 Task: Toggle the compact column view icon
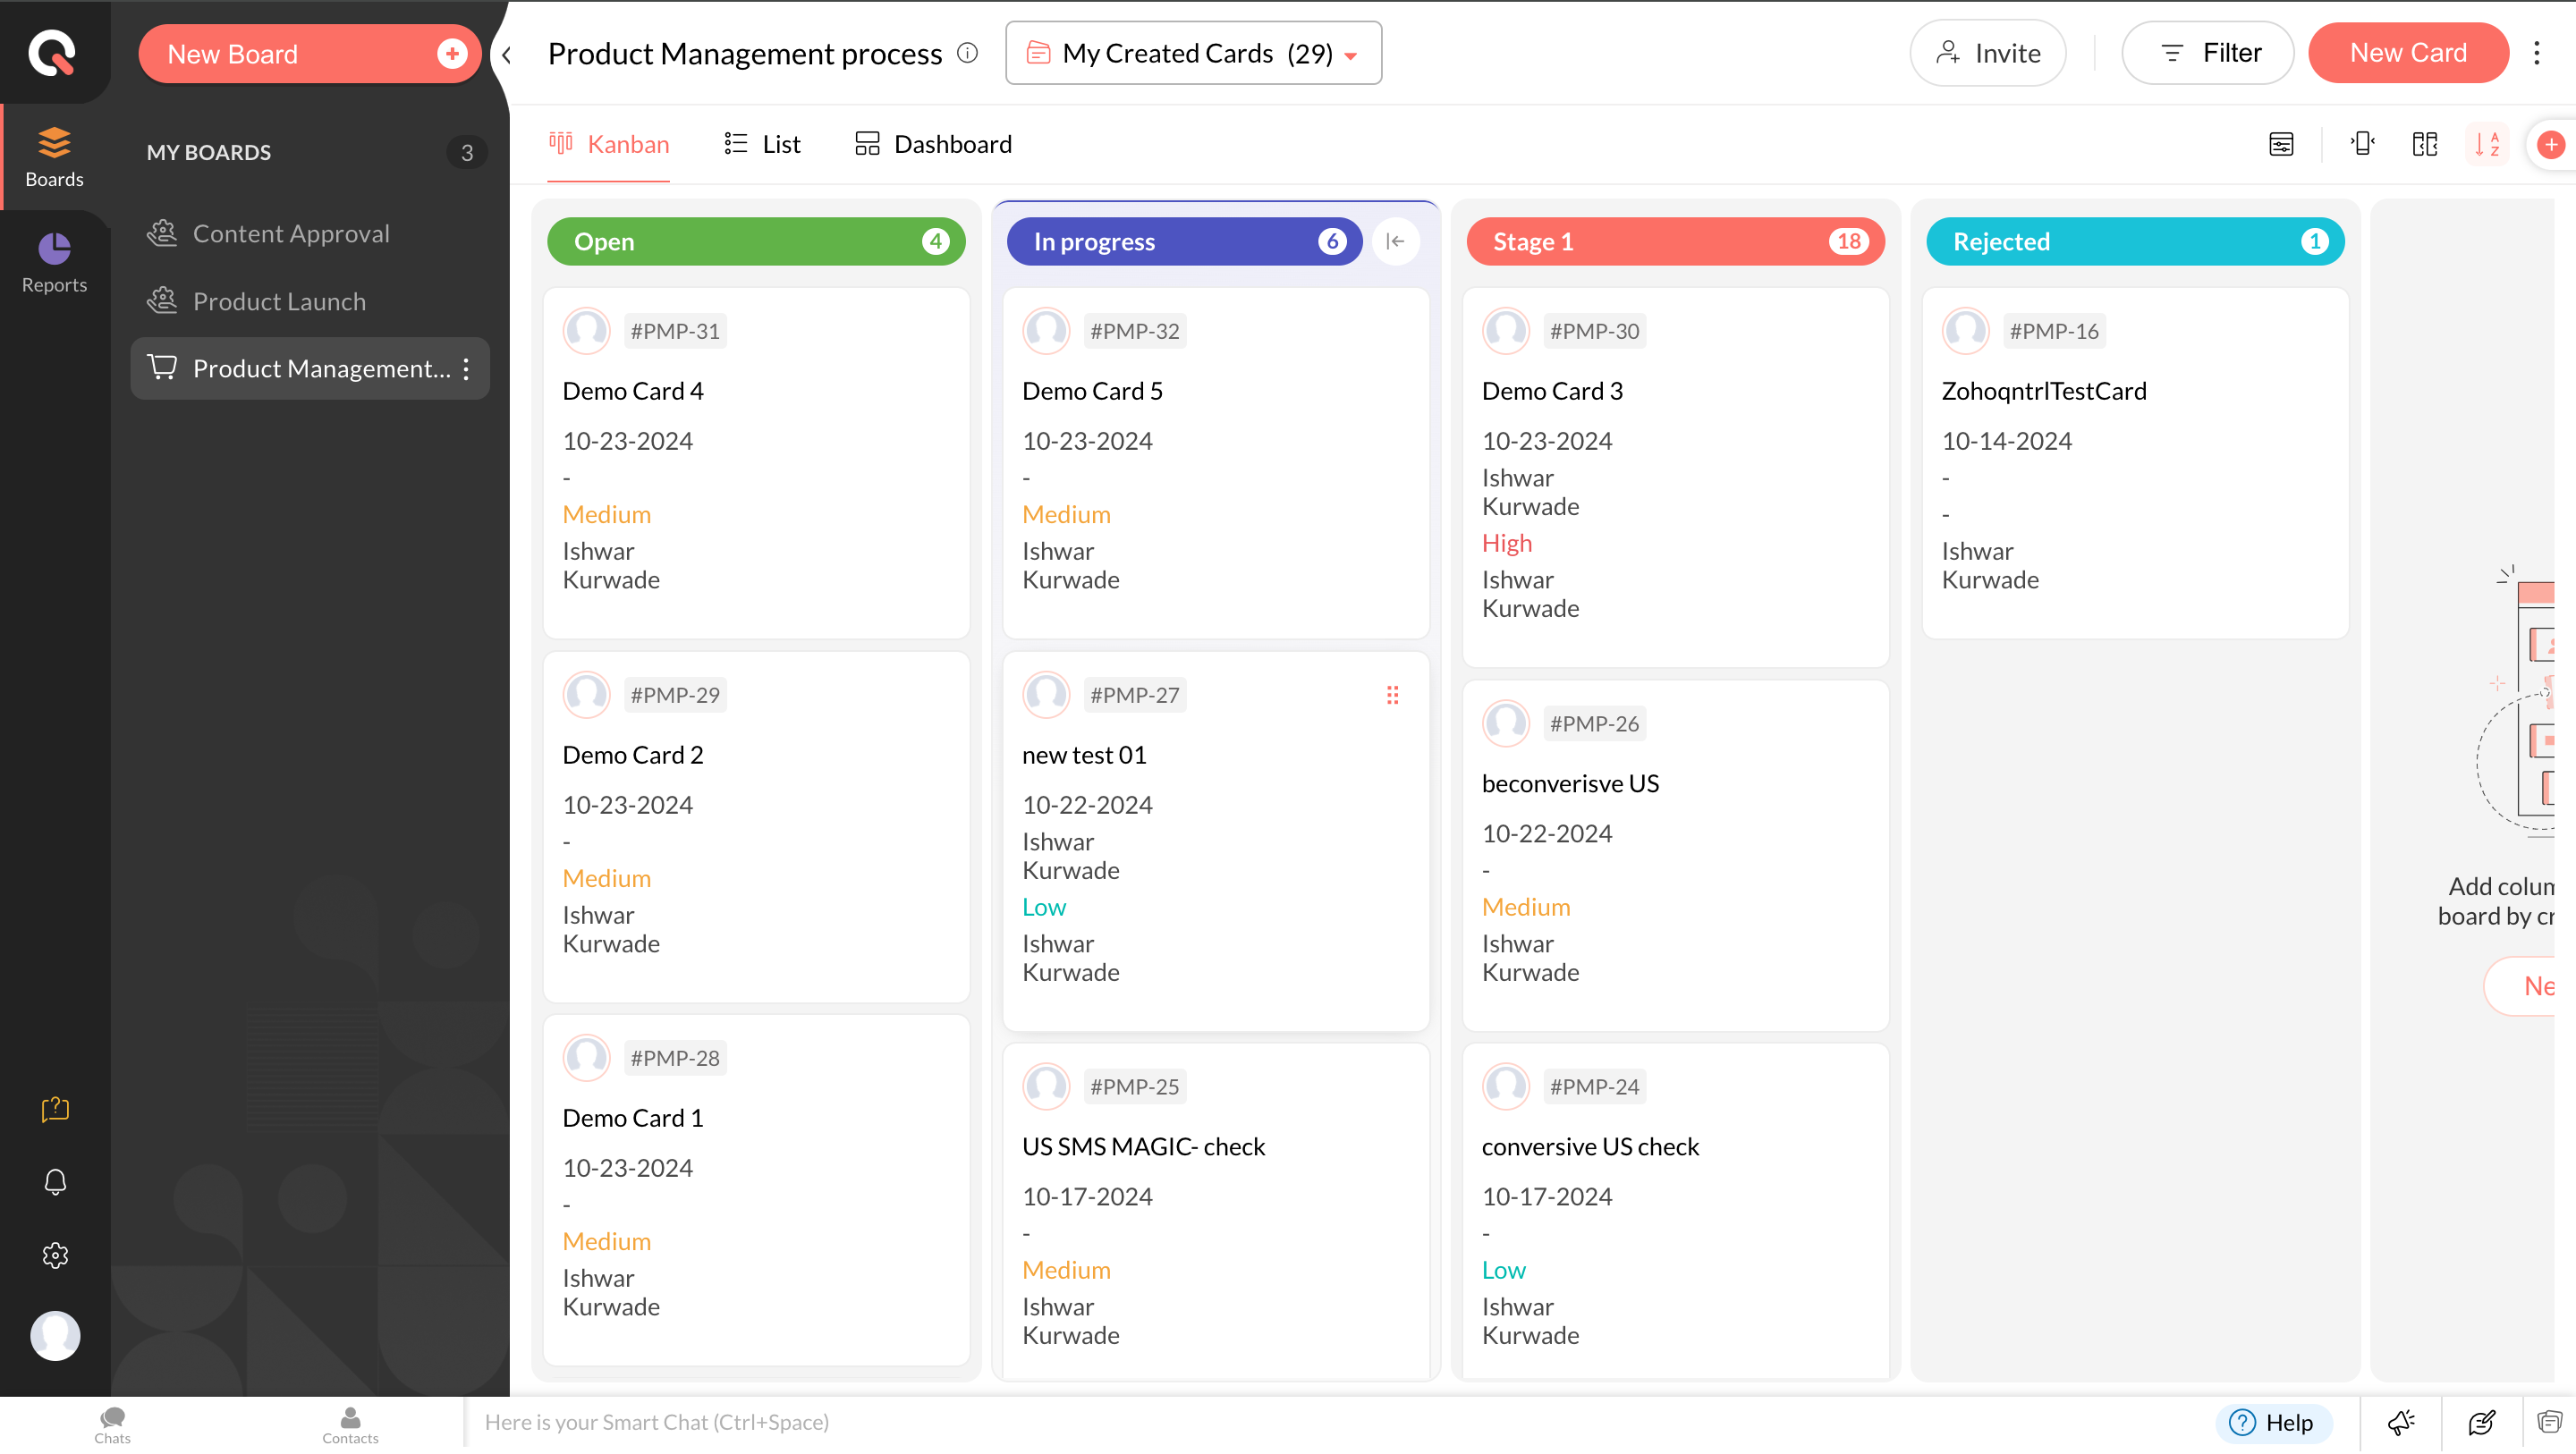pyautogui.click(x=2363, y=144)
